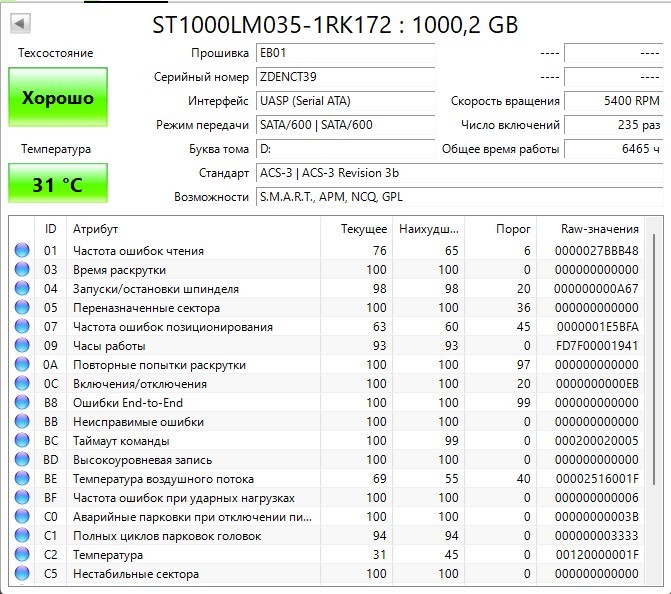Click the green Хорошо health status button
Image resolution: width=671 pixels, height=594 pixels.
(x=58, y=97)
